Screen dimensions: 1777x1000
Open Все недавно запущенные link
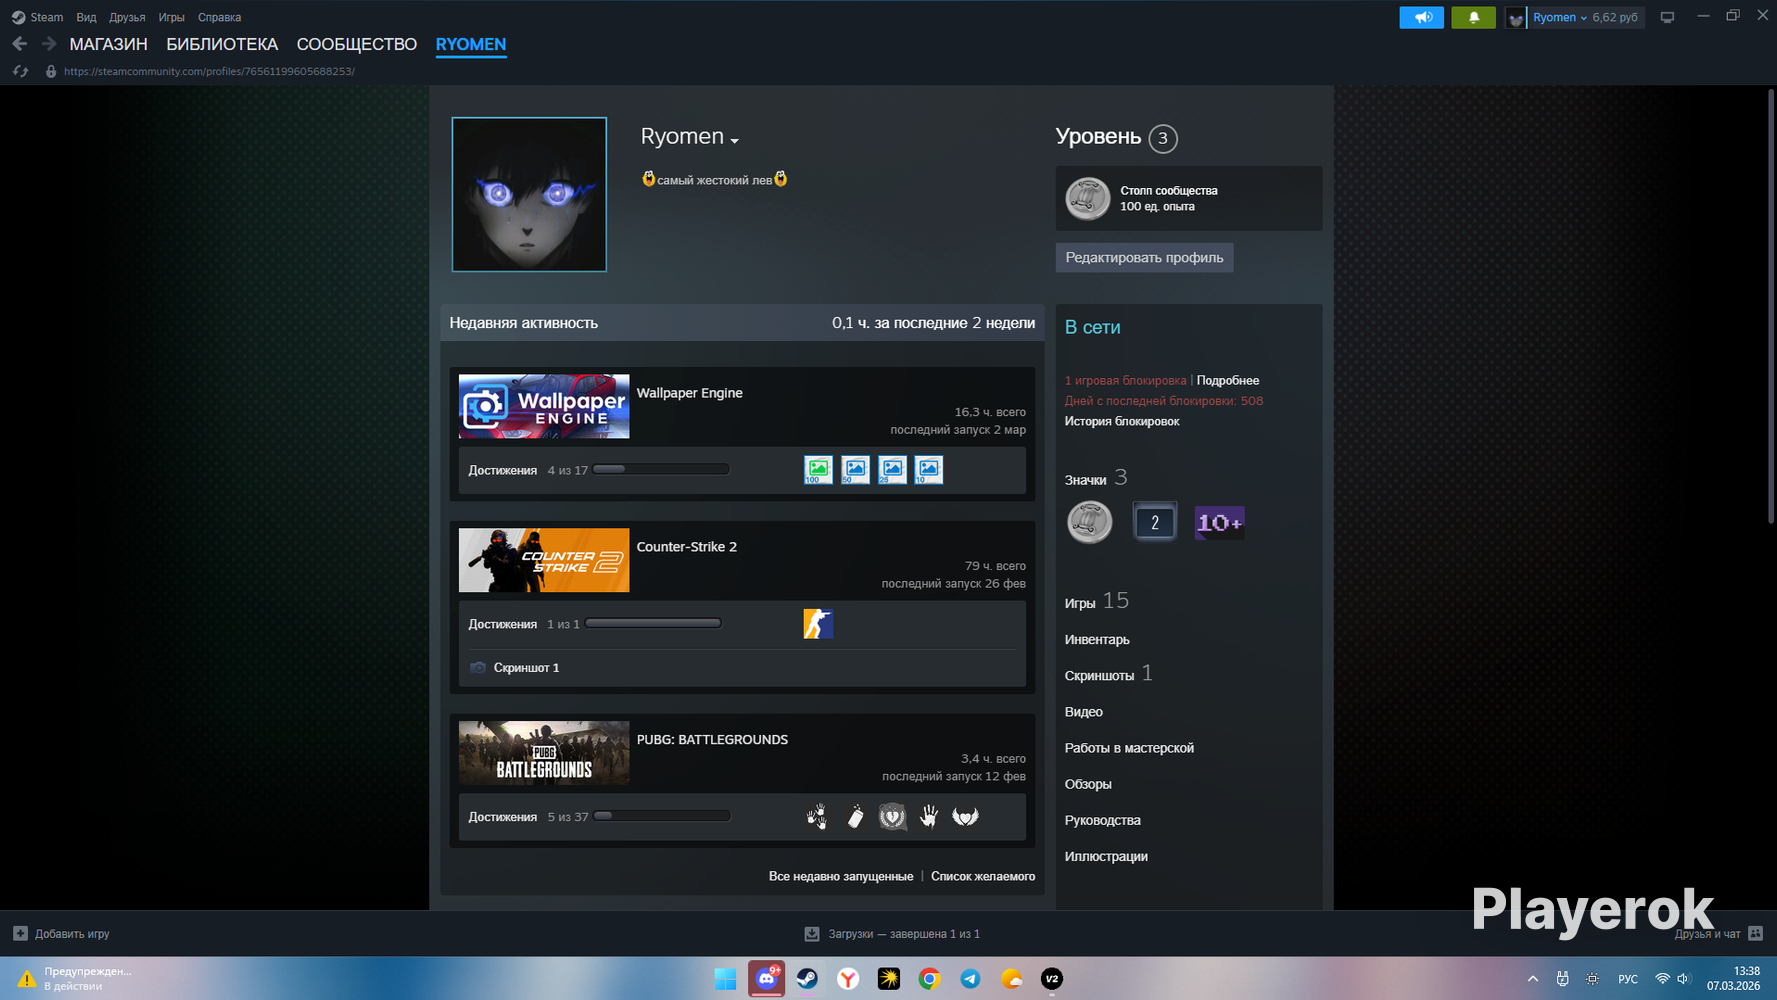point(841,876)
